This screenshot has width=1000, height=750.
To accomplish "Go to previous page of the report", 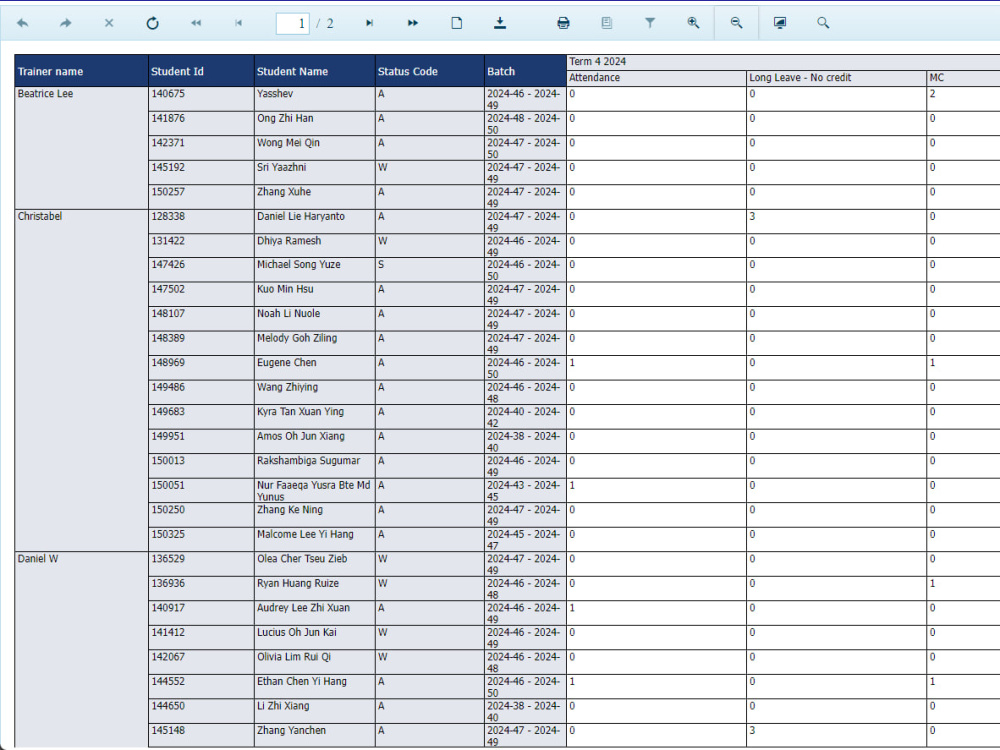I will [x=239, y=23].
